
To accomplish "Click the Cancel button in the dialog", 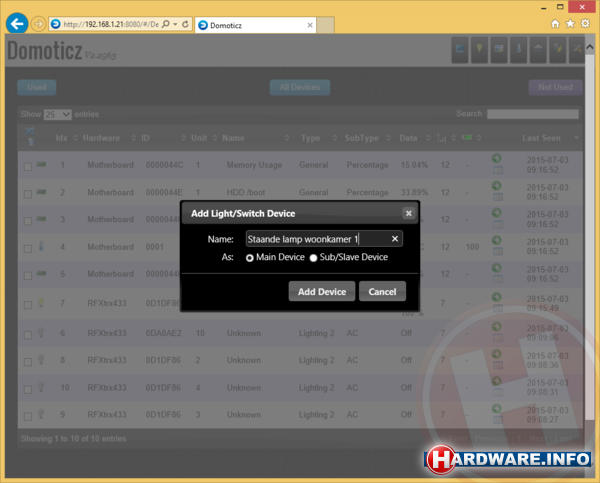I will 382,292.
